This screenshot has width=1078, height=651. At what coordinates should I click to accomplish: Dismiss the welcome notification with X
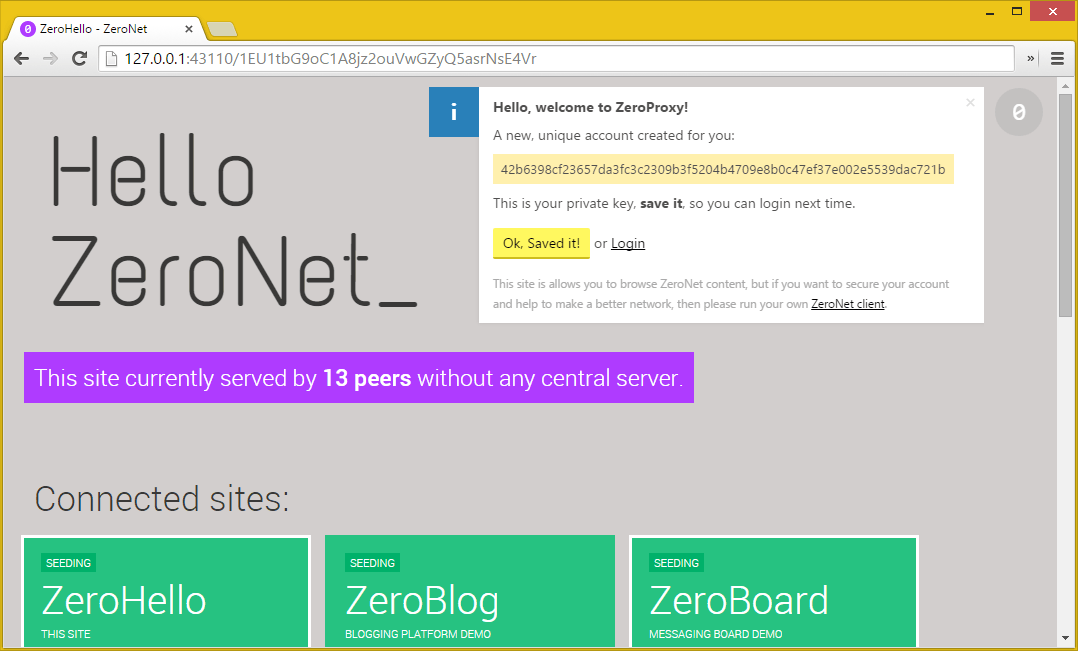pyautogui.click(x=970, y=102)
